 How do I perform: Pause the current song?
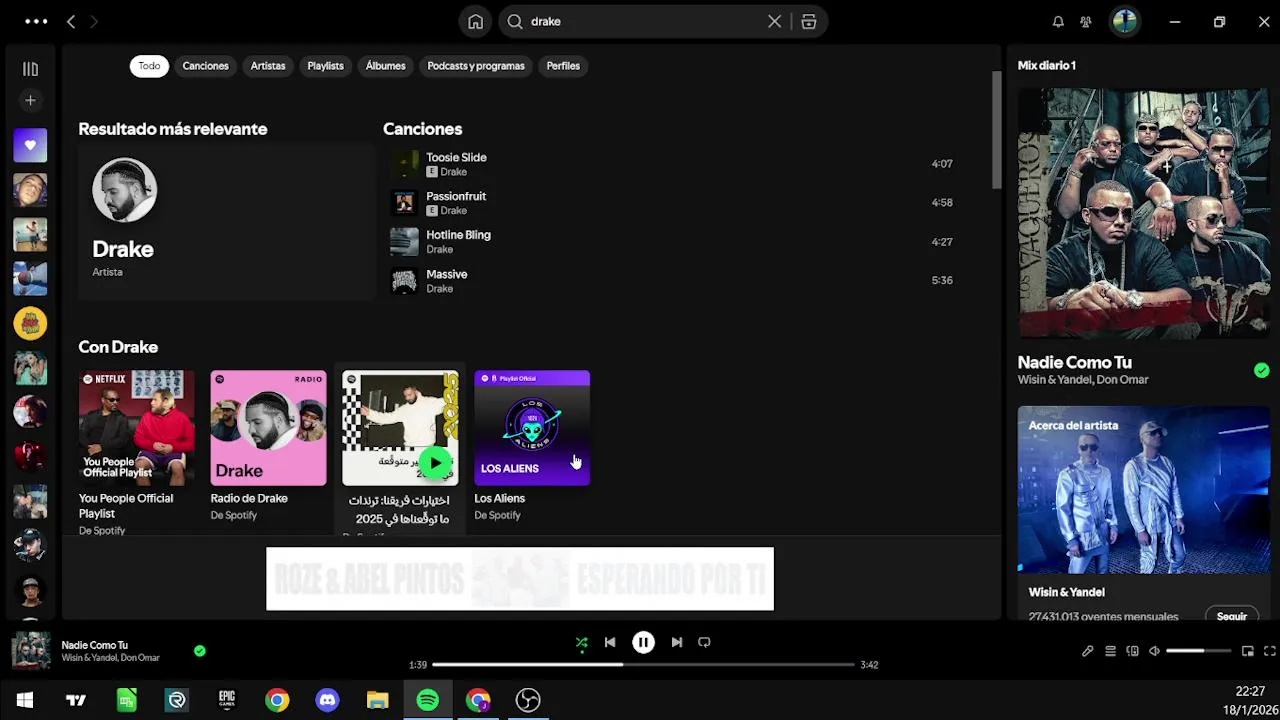[x=643, y=642]
